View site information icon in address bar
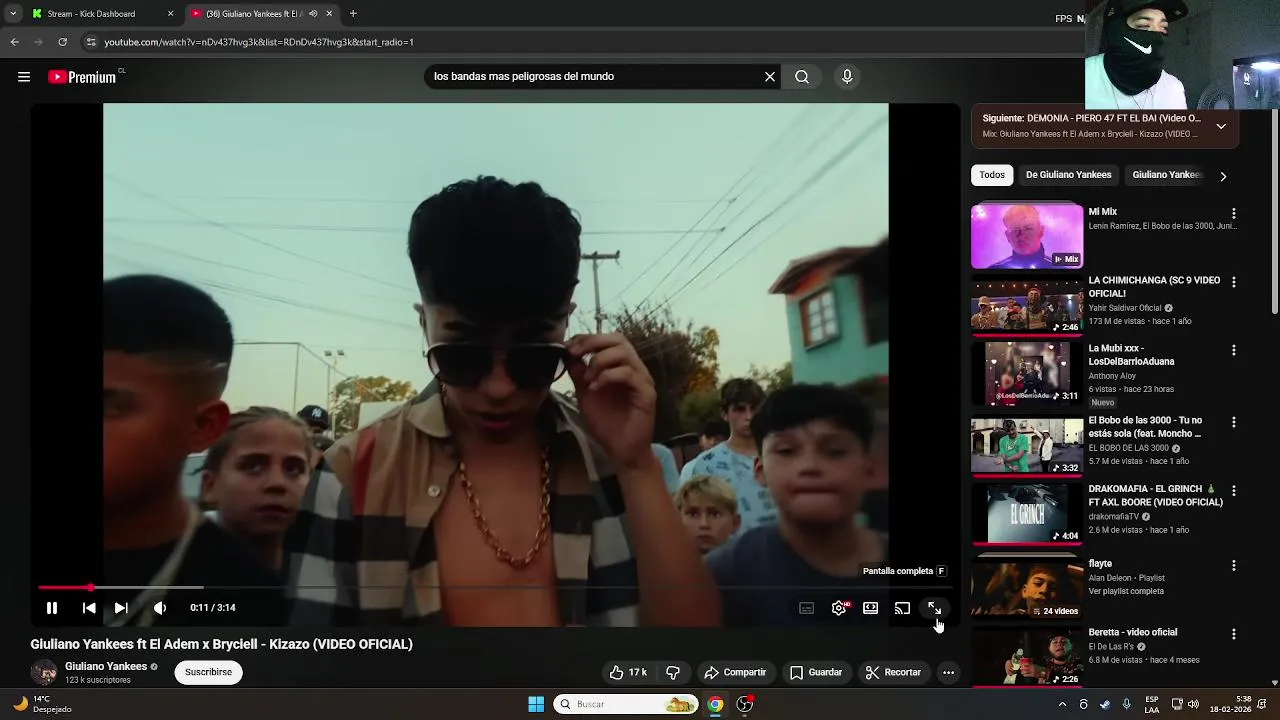This screenshot has width=1280, height=720. pos(91,42)
